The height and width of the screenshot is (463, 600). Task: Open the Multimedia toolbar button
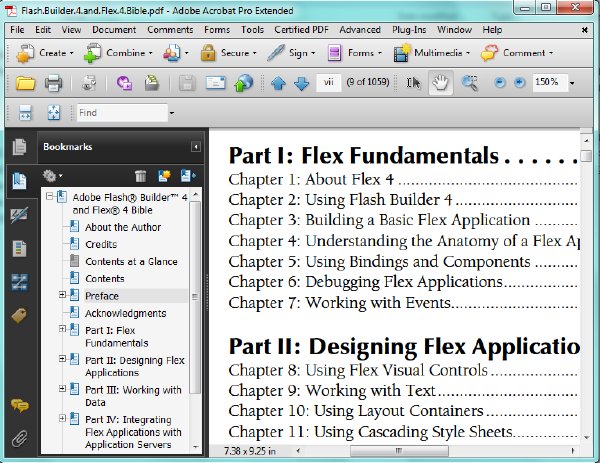click(432, 53)
